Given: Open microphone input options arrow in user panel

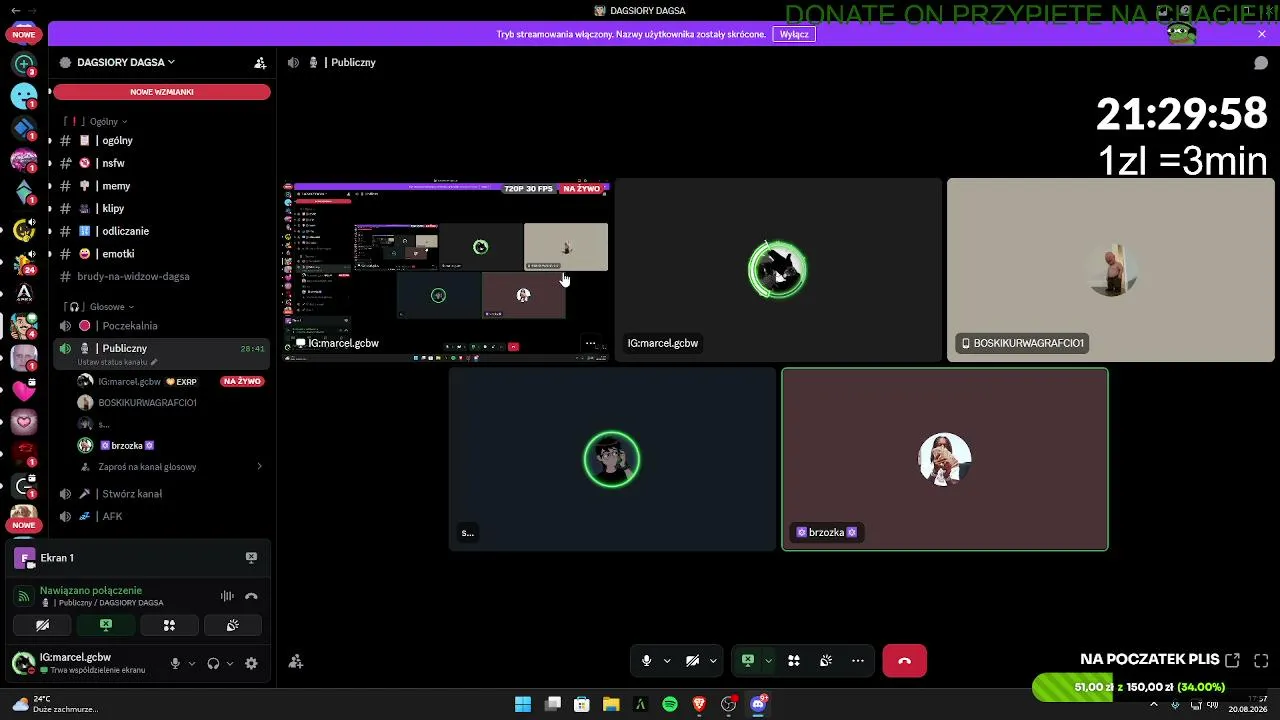Looking at the screenshot, I should [191, 663].
